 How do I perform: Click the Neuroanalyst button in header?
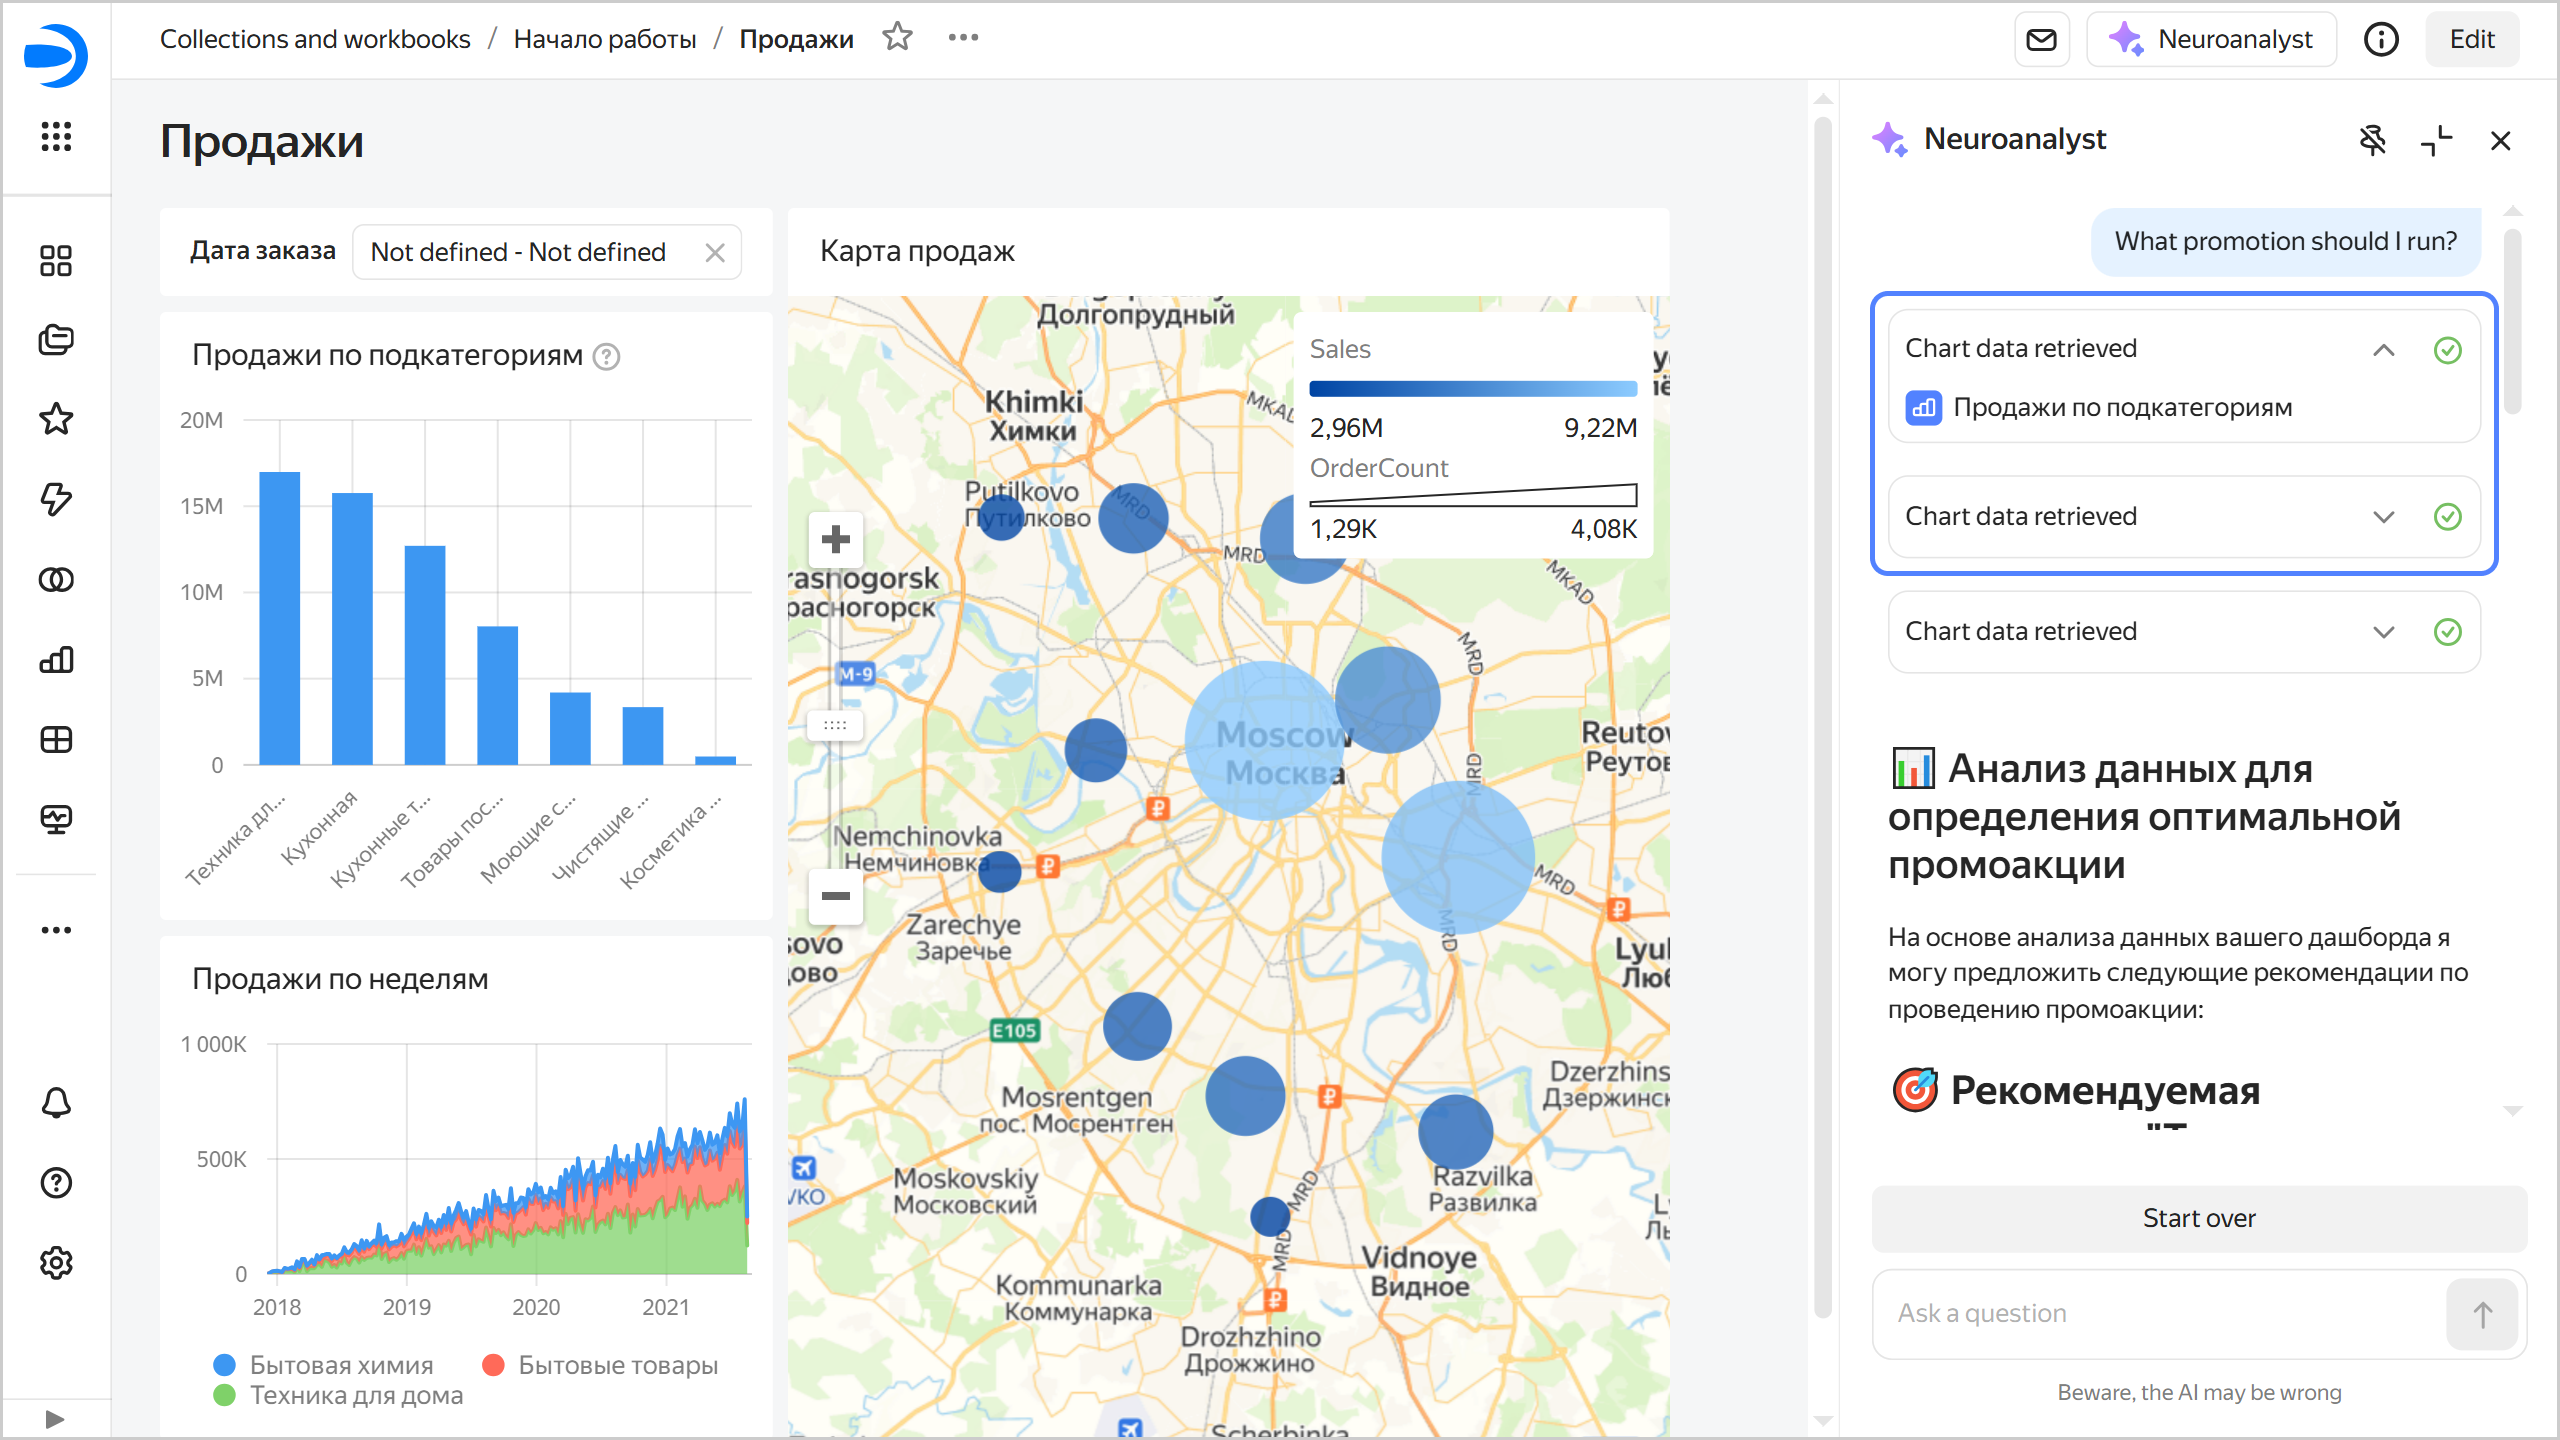click(2211, 39)
